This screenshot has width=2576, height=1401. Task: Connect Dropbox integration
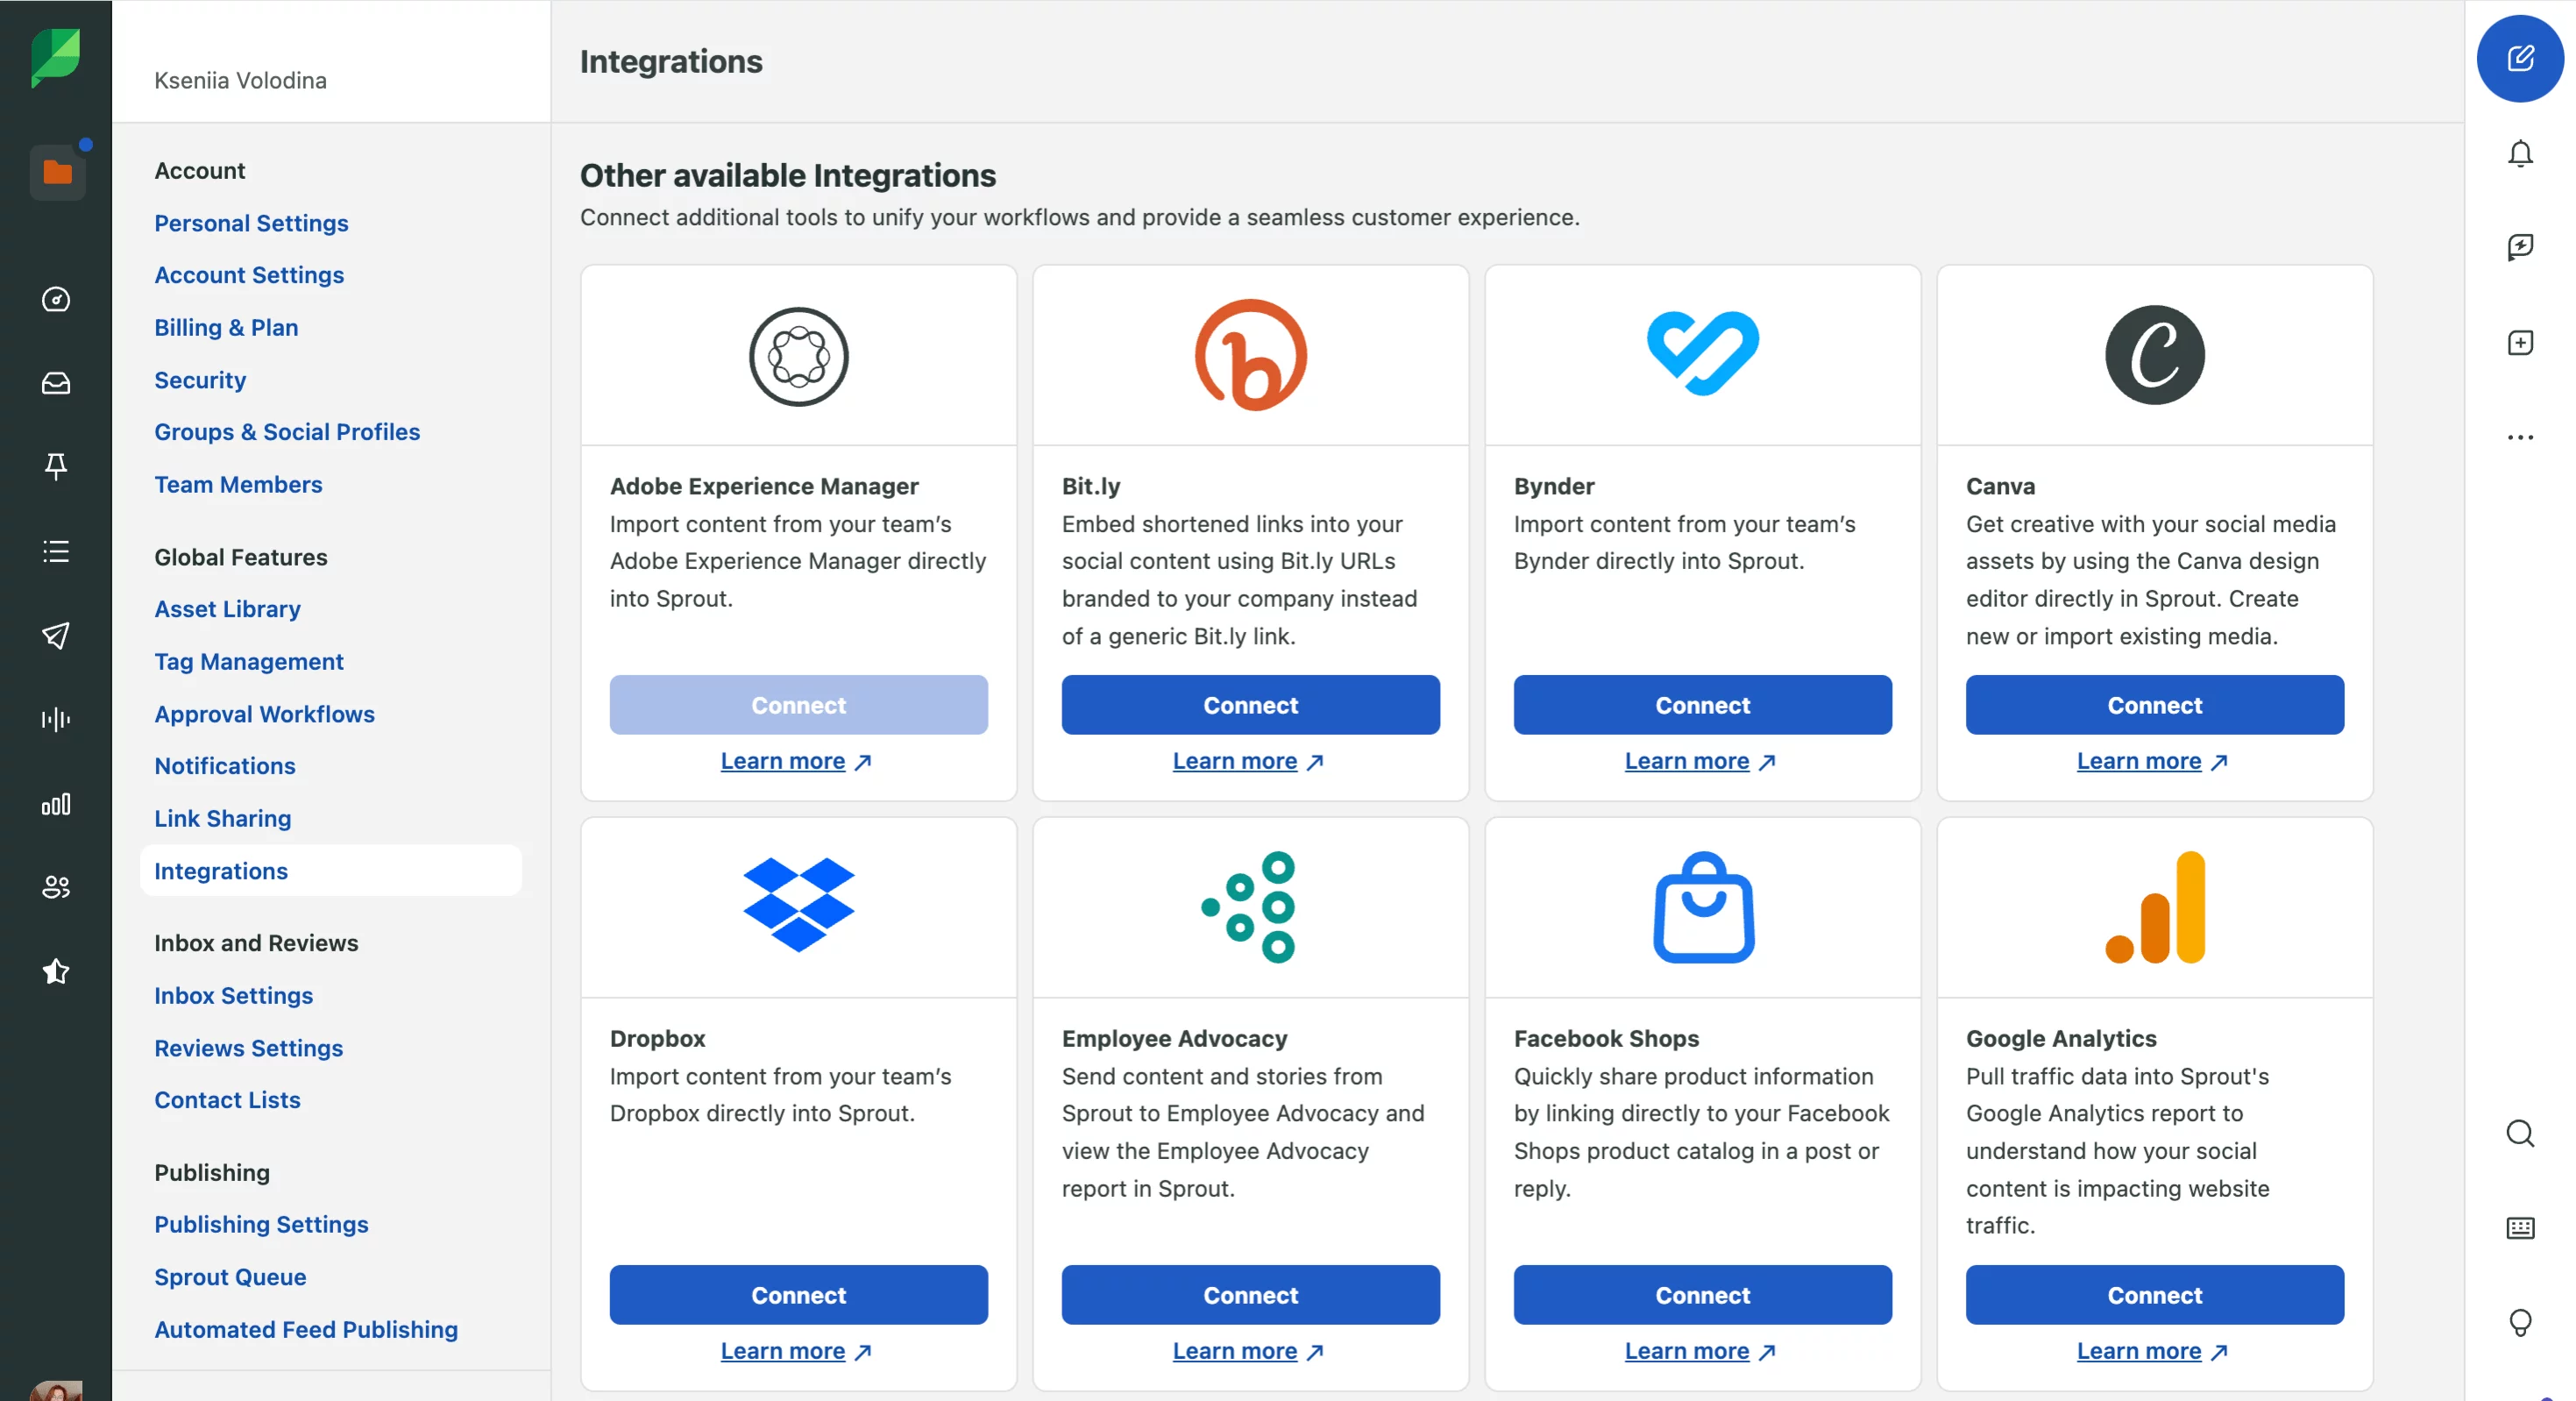(x=799, y=1295)
